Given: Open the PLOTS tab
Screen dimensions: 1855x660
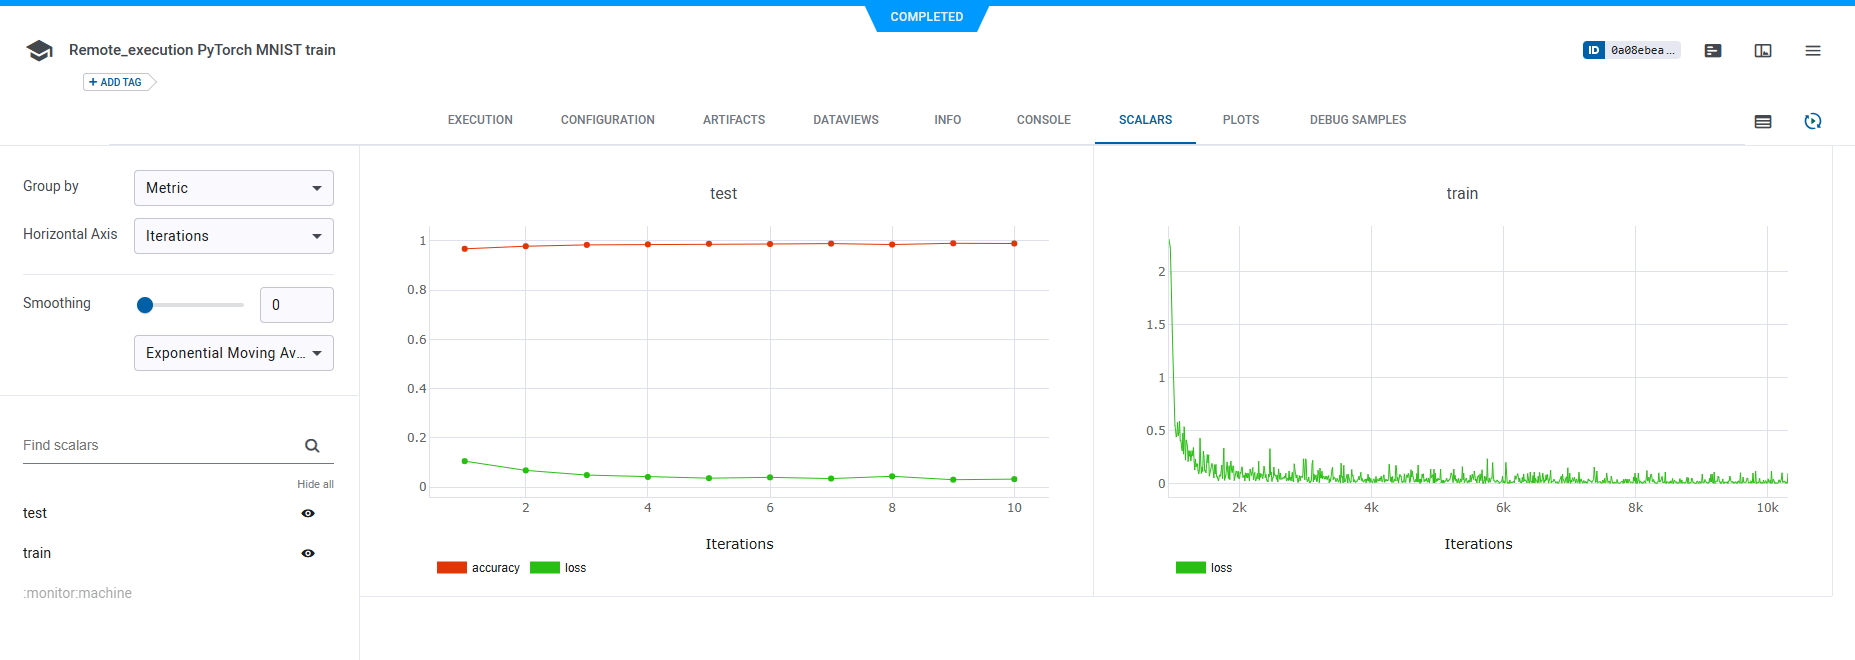Looking at the screenshot, I should point(1240,120).
